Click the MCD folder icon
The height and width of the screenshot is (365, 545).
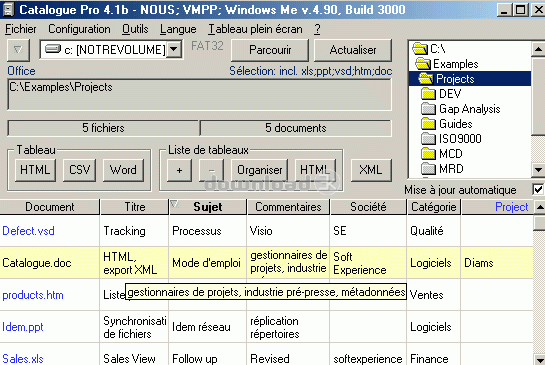[x=428, y=154]
